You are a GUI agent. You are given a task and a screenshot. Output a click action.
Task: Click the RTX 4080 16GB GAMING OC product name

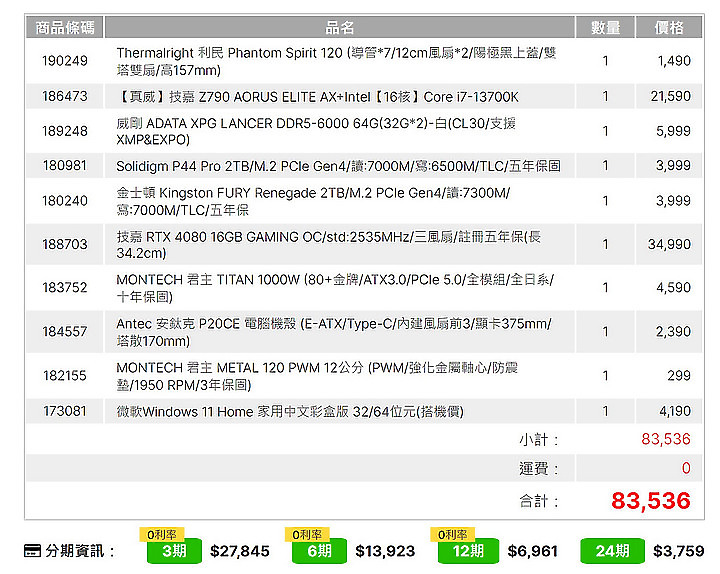[x=329, y=244]
